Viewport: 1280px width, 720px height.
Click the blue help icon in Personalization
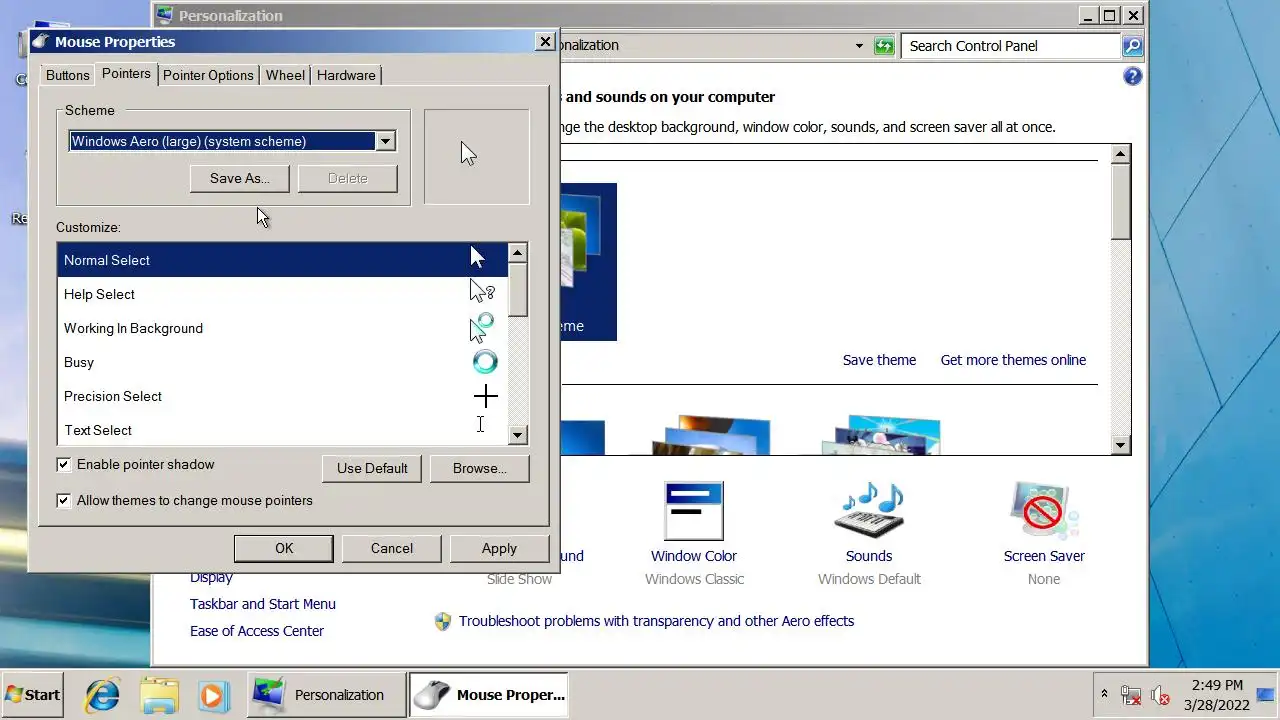pyautogui.click(x=1132, y=76)
